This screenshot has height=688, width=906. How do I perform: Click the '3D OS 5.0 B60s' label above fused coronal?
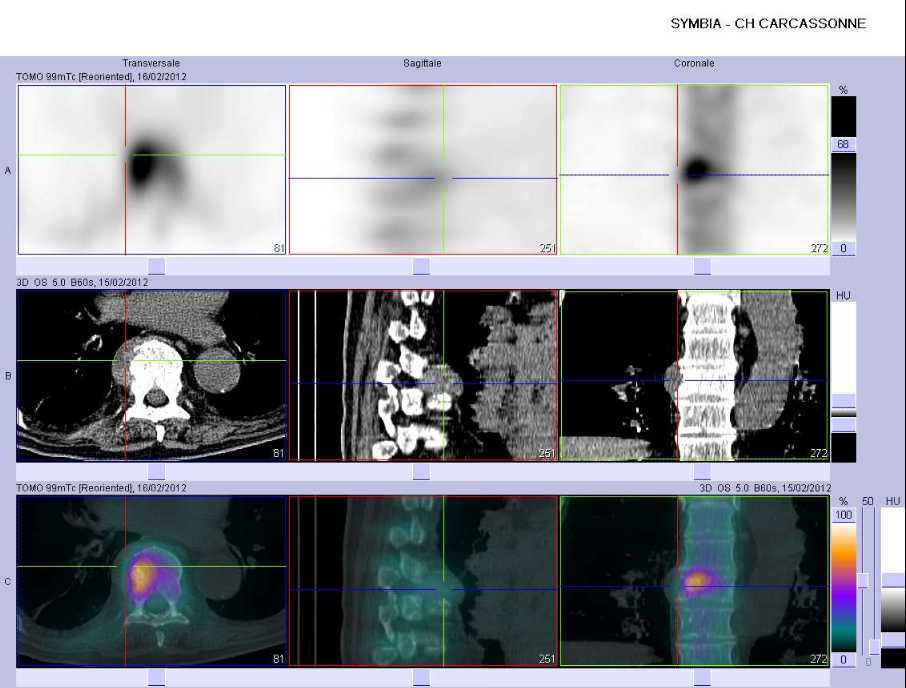(x=764, y=488)
